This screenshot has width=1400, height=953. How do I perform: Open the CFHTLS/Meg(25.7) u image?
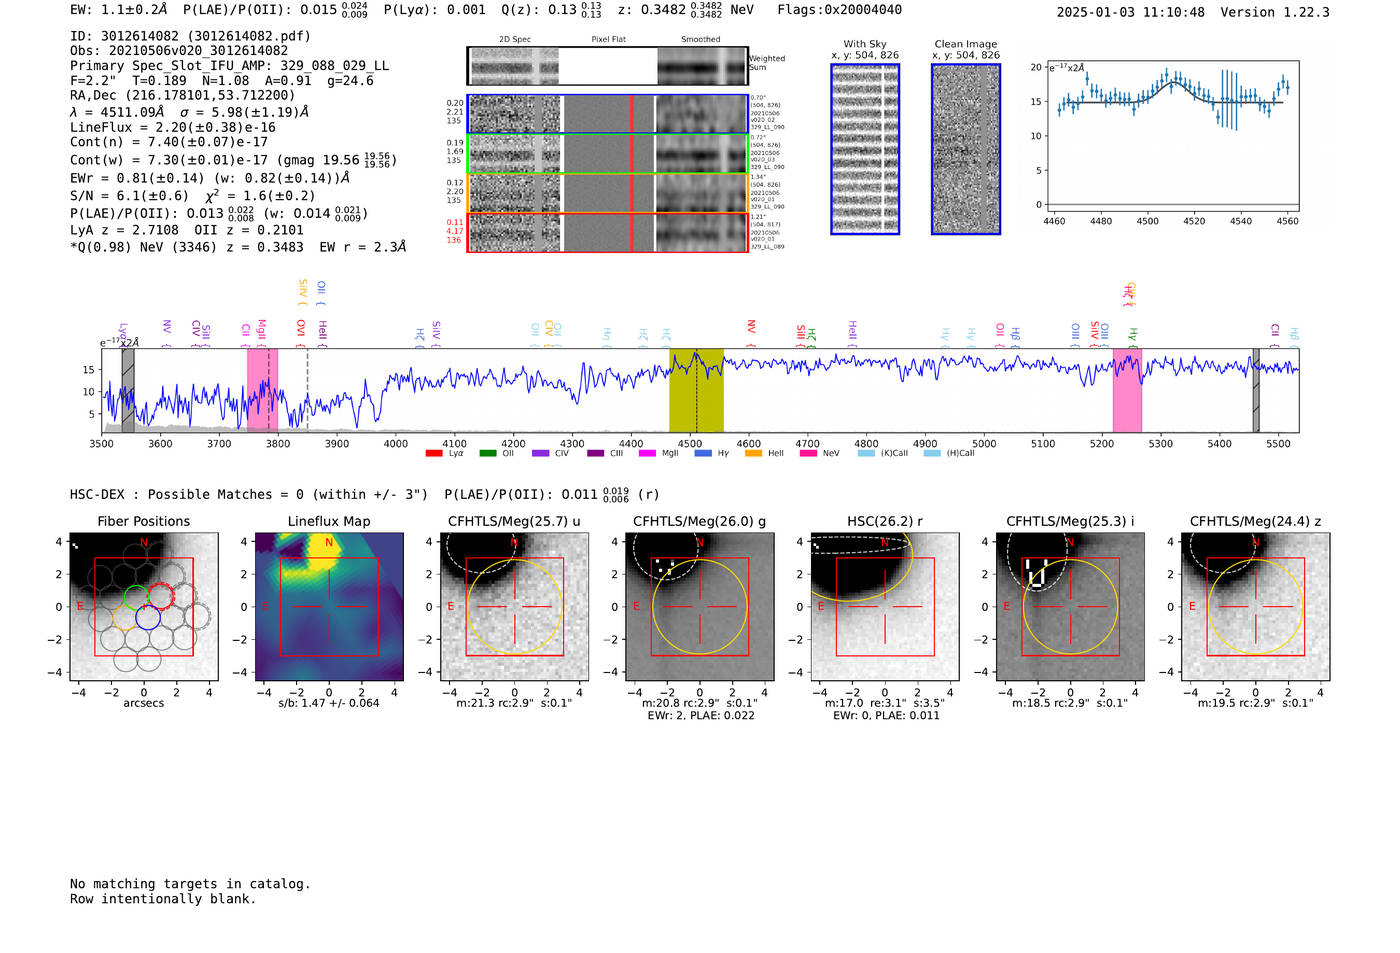514,606
